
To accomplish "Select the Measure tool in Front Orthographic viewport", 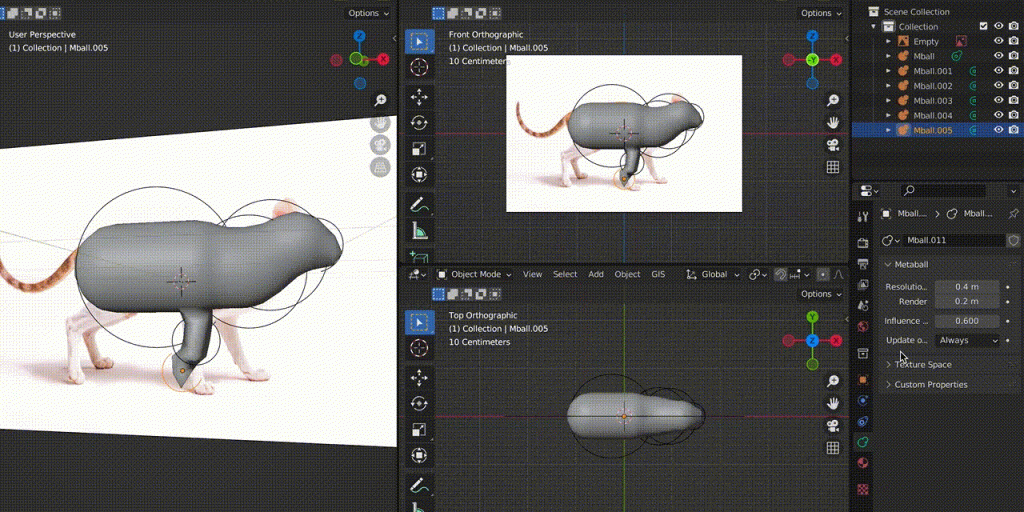I will point(419,231).
